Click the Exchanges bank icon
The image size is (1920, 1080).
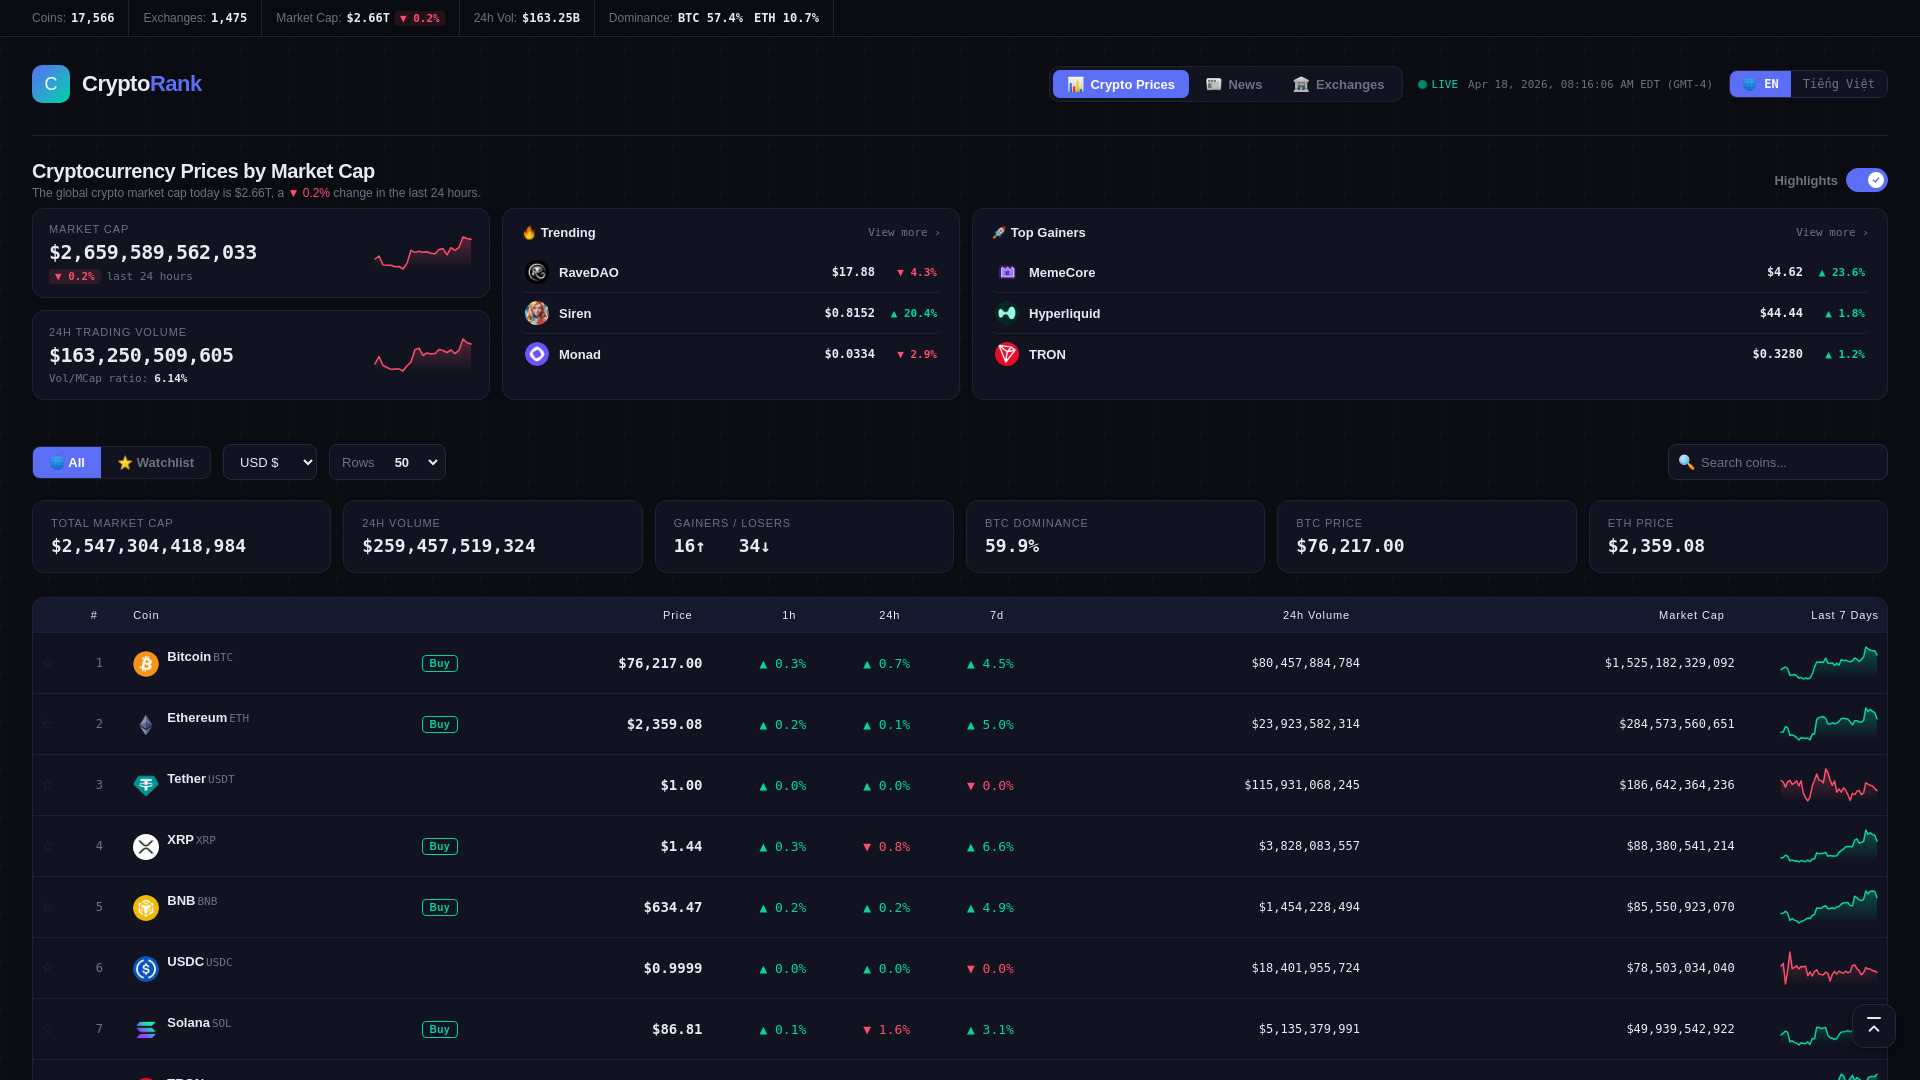click(1300, 84)
